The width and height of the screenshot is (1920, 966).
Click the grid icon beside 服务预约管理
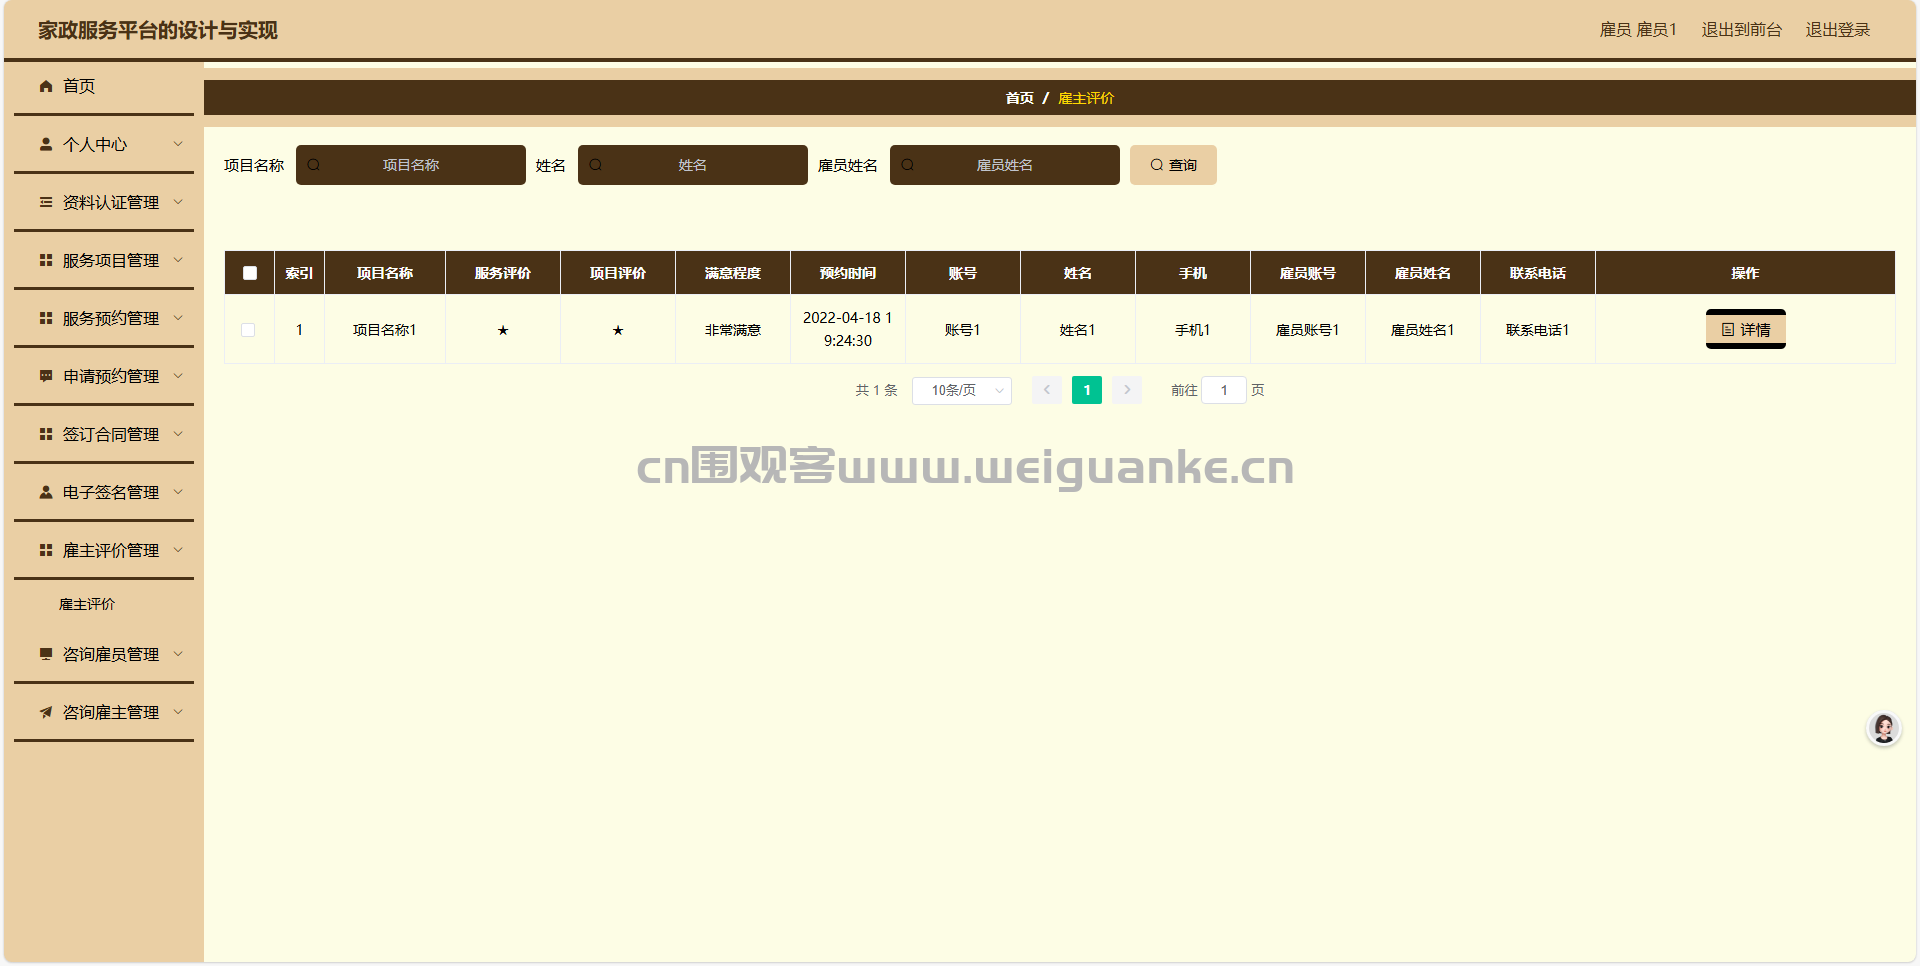[46, 318]
